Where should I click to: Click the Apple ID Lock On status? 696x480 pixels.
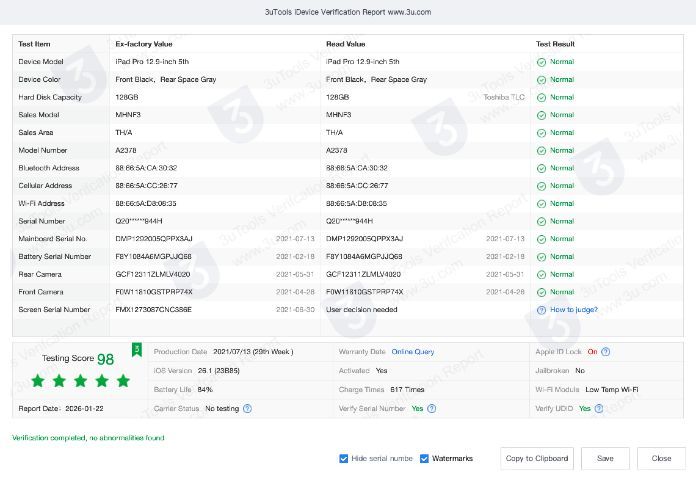pos(592,352)
